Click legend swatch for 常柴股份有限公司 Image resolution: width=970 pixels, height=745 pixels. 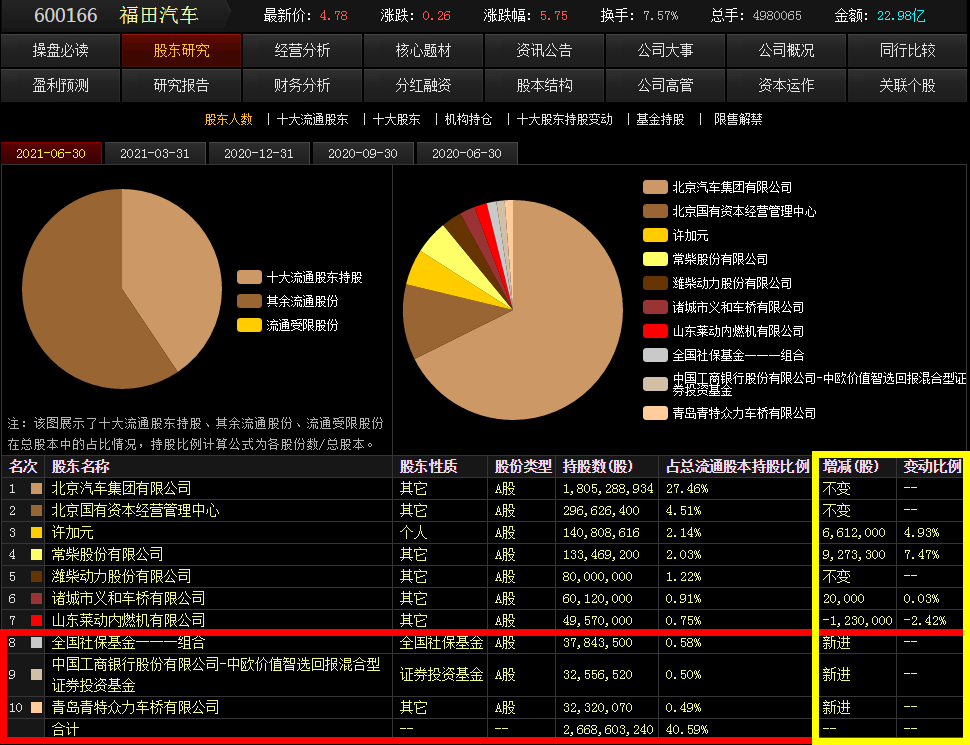655,259
